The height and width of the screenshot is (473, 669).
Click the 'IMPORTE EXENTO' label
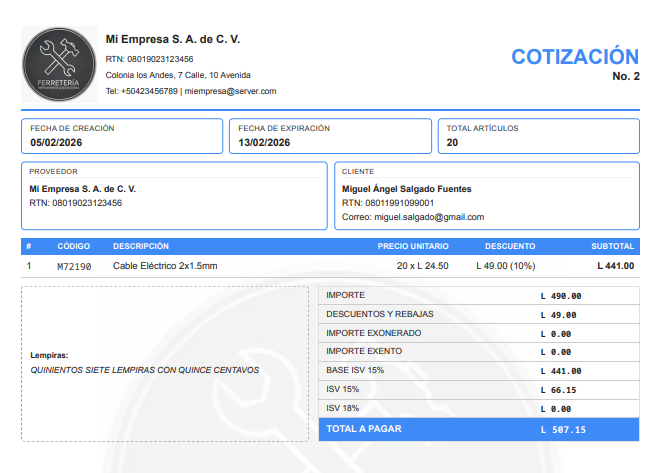[364, 351]
